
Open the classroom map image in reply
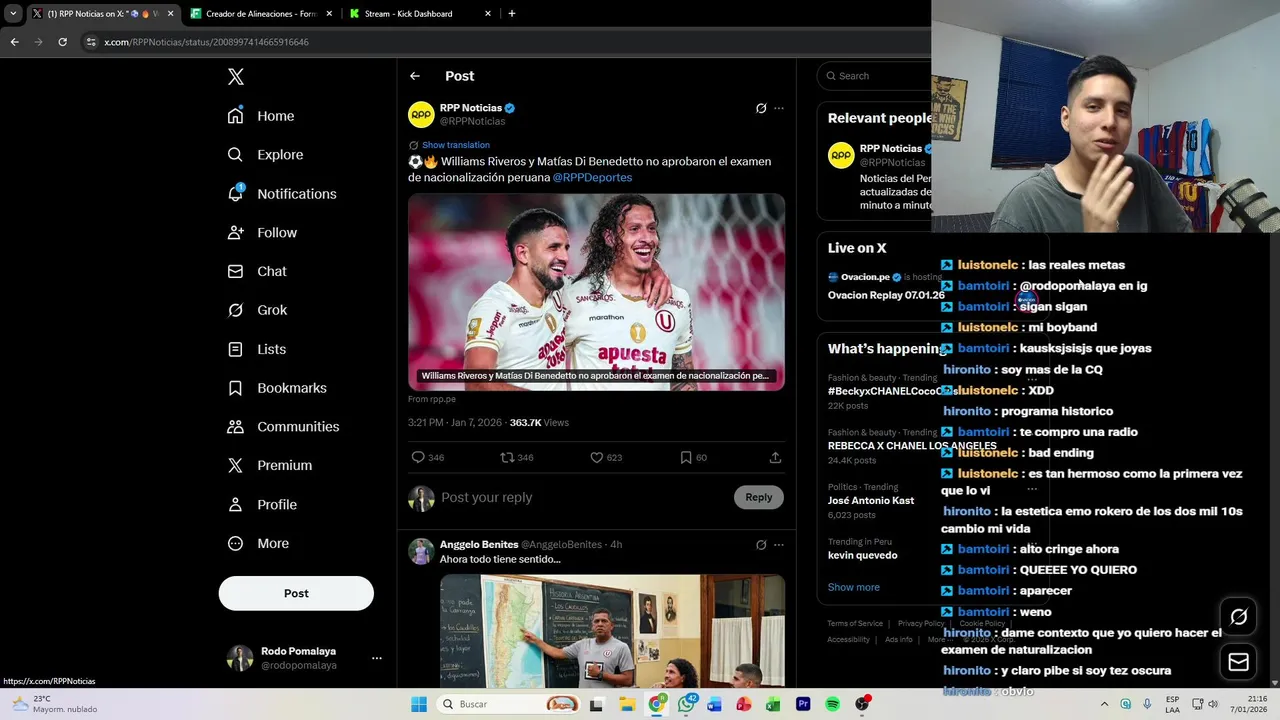[612, 630]
